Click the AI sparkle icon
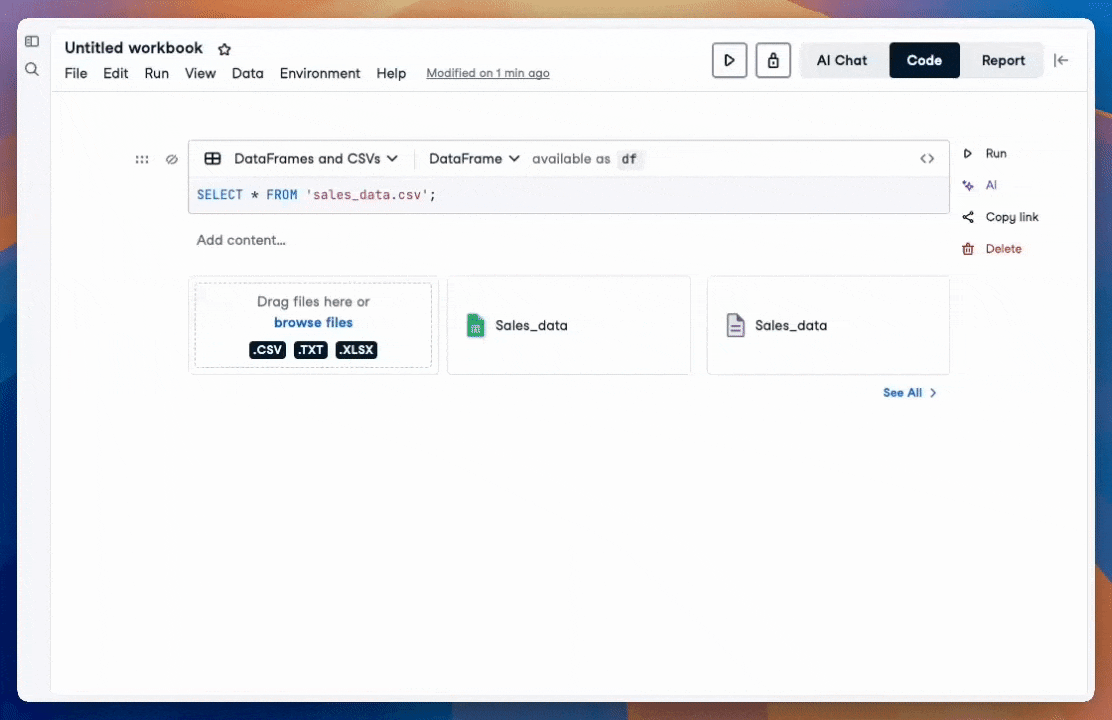1112x720 pixels. point(967,186)
